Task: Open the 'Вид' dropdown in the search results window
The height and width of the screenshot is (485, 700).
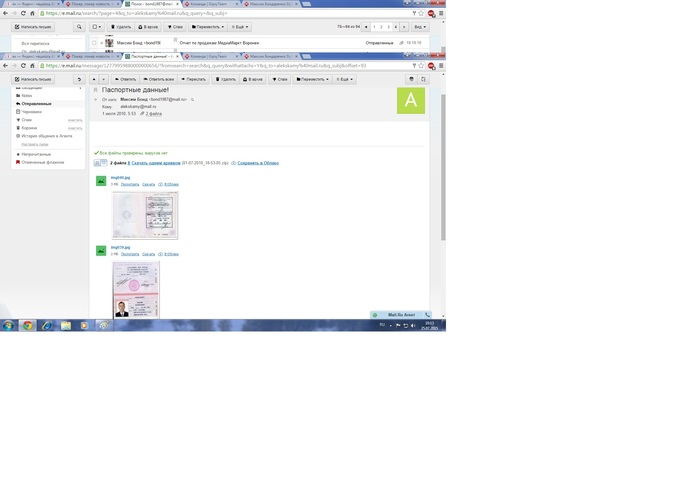Action: click(420, 27)
